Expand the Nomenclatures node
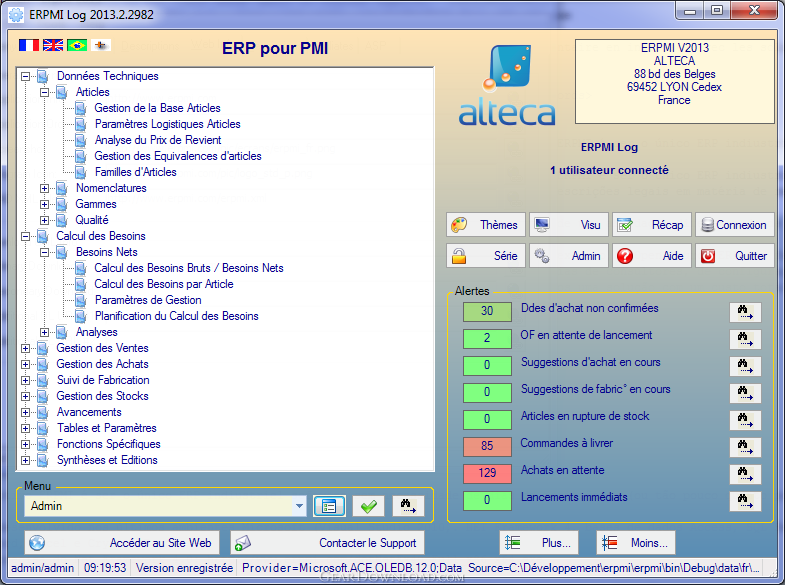The width and height of the screenshot is (785, 585). pyautogui.click(x=45, y=189)
